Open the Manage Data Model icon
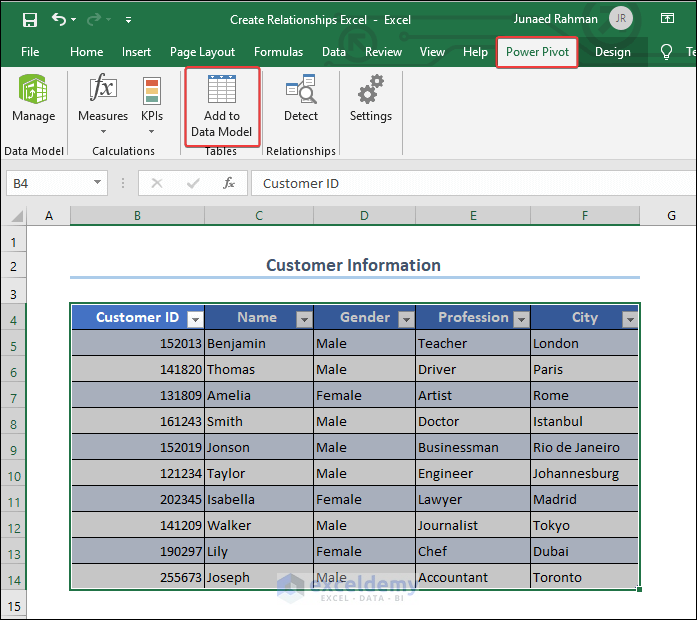 click(33, 91)
